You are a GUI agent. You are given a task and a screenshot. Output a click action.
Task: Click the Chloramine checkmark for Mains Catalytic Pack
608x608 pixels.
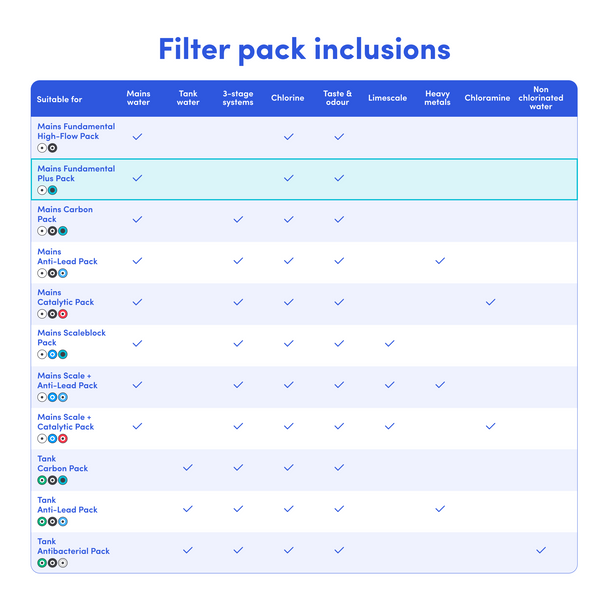pyautogui.click(x=491, y=302)
